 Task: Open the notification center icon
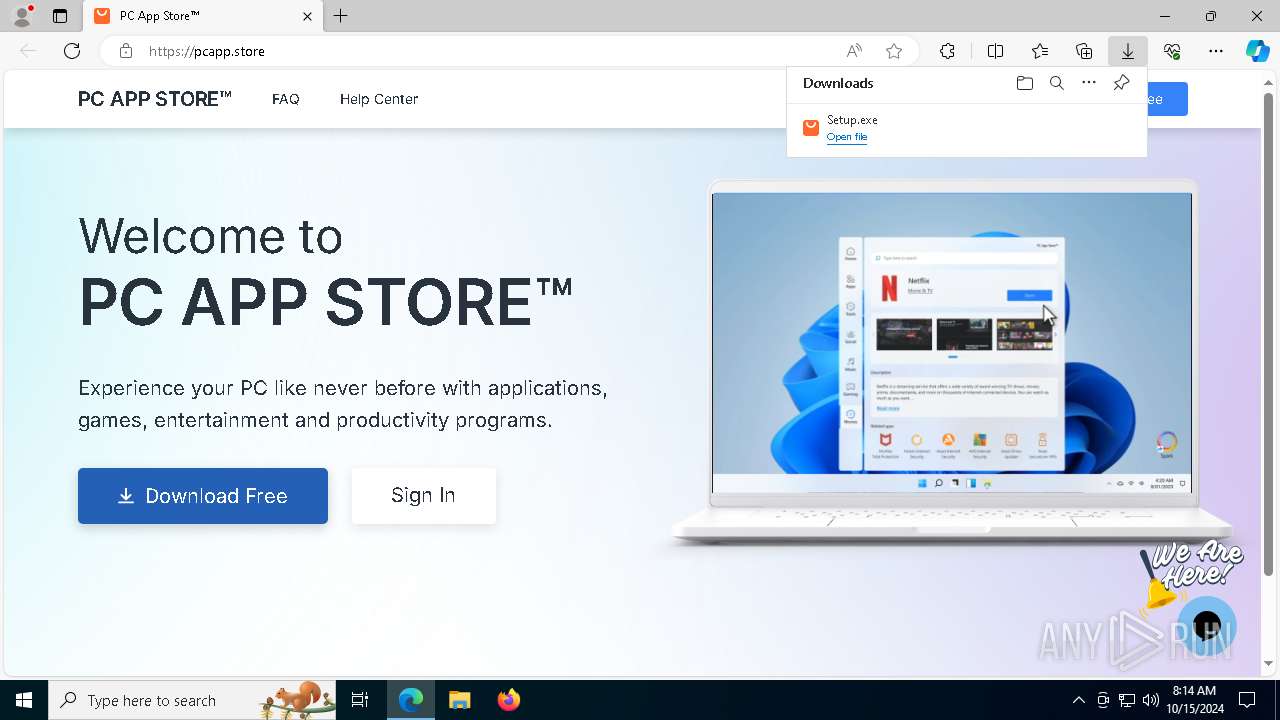pyautogui.click(x=1247, y=700)
